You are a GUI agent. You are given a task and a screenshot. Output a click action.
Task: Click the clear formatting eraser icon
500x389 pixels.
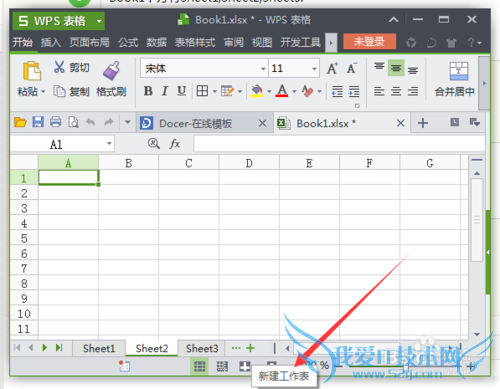point(307,91)
